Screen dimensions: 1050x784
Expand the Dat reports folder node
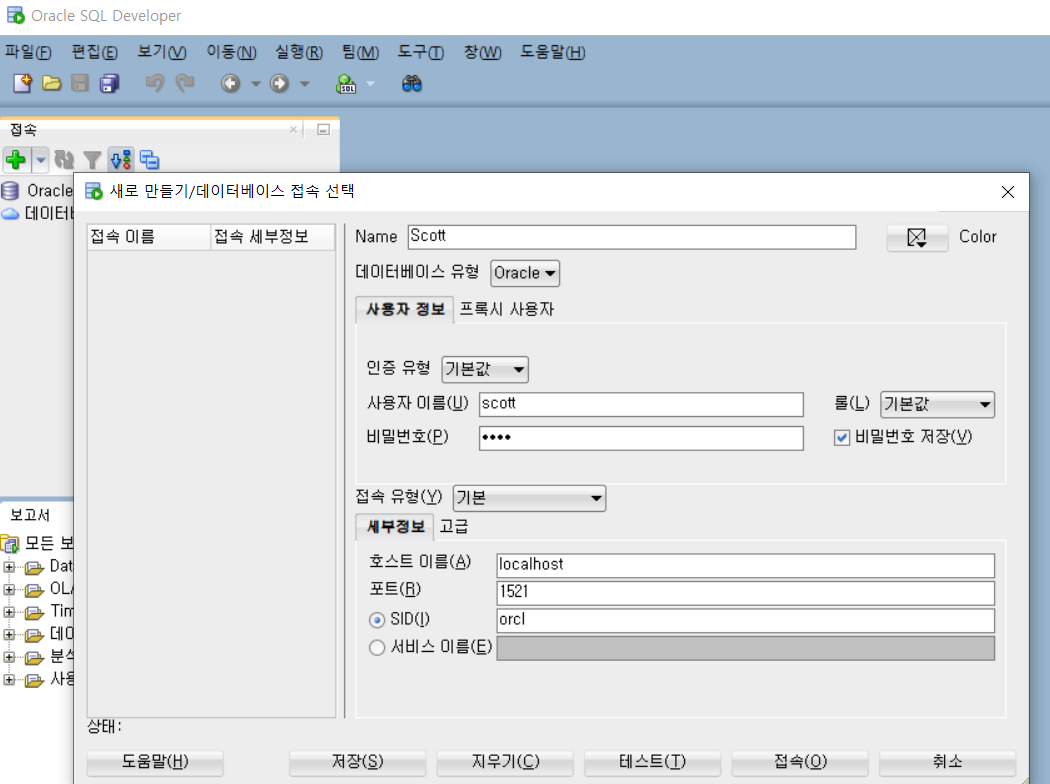pyautogui.click(x=9, y=567)
